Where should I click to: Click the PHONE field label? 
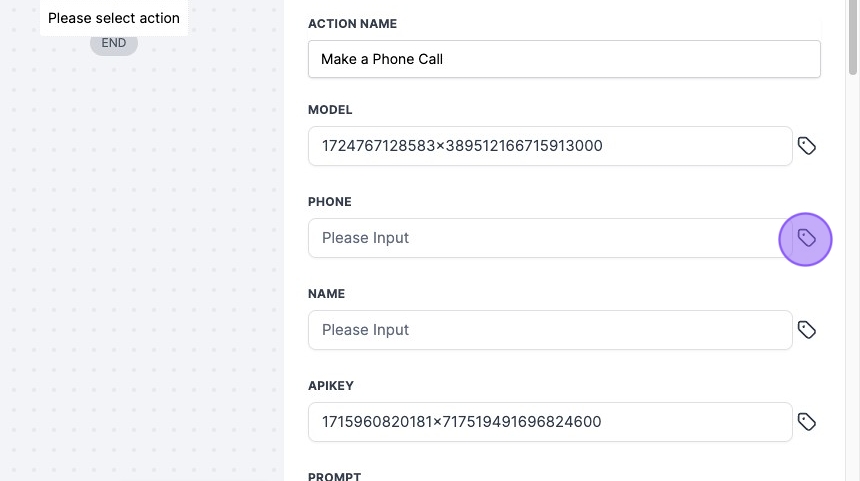pos(330,202)
